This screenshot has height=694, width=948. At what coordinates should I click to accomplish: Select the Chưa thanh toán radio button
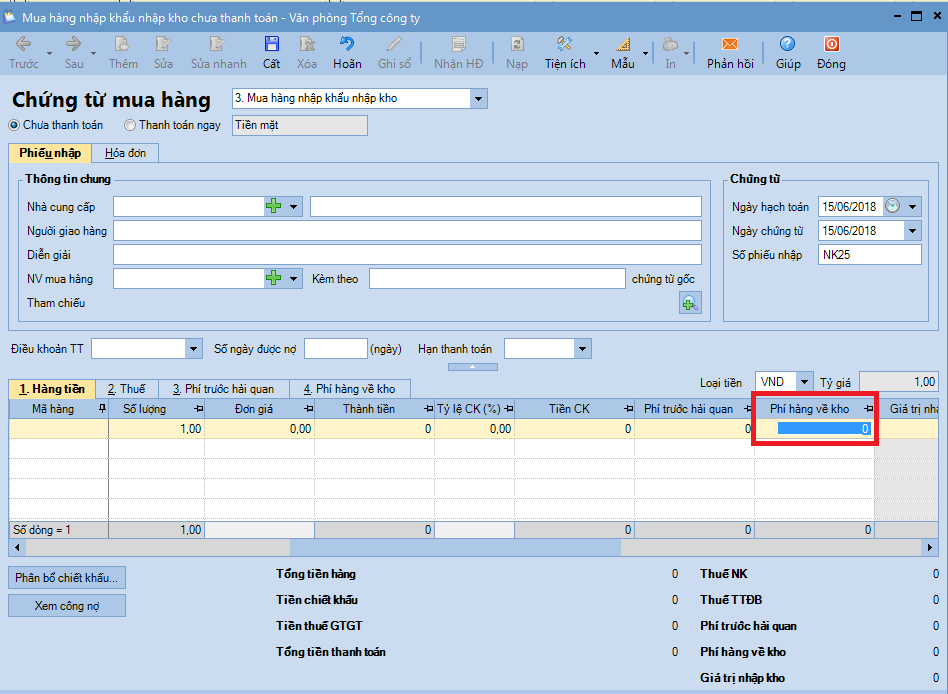[x=14, y=125]
